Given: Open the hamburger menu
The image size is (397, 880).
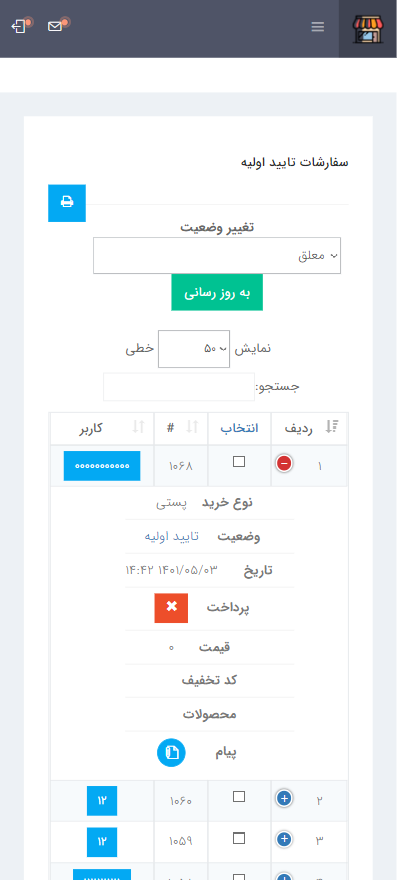Looking at the screenshot, I should pyautogui.click(x=318, y=27).
